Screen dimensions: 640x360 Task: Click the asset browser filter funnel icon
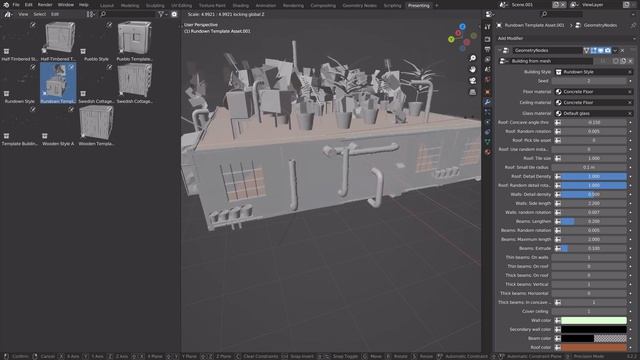pyautogui.click(x=161, y=14)
